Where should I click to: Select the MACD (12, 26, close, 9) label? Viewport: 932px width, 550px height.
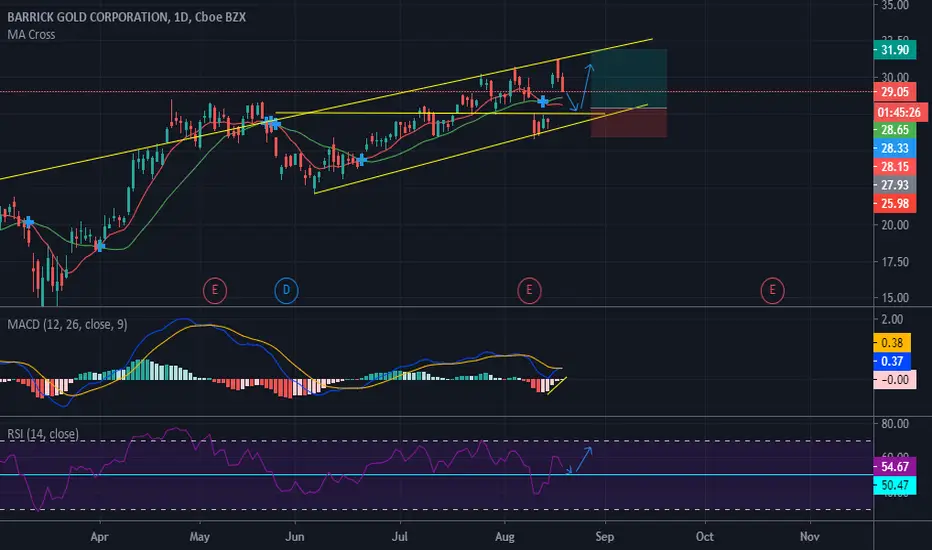[x=67, y=324]
